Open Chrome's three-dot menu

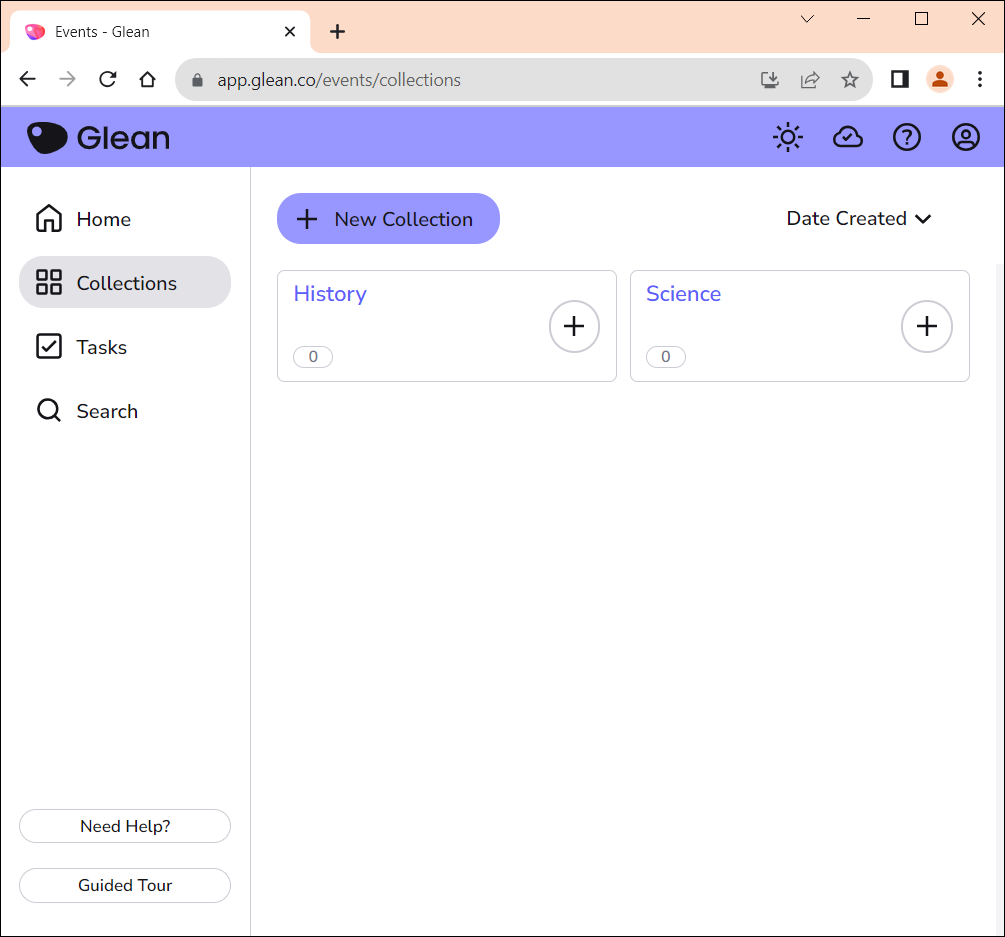[979, 80]
